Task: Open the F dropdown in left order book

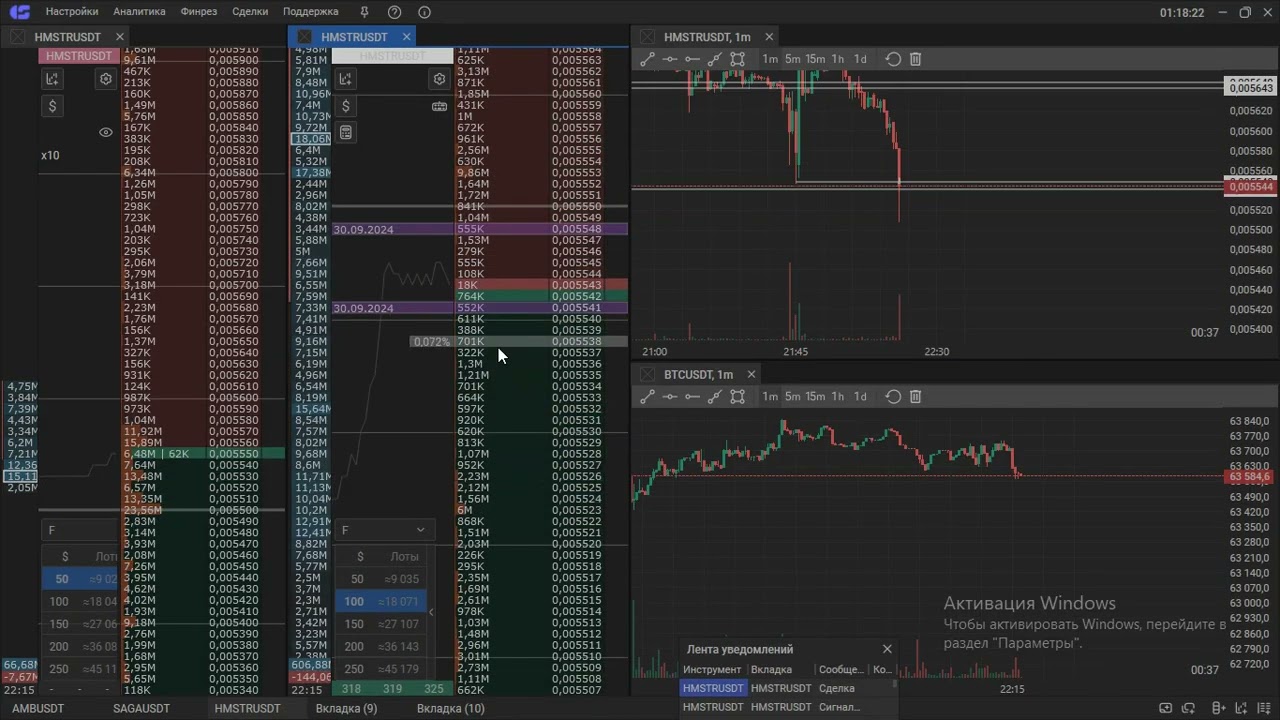Action: (79, 530)
